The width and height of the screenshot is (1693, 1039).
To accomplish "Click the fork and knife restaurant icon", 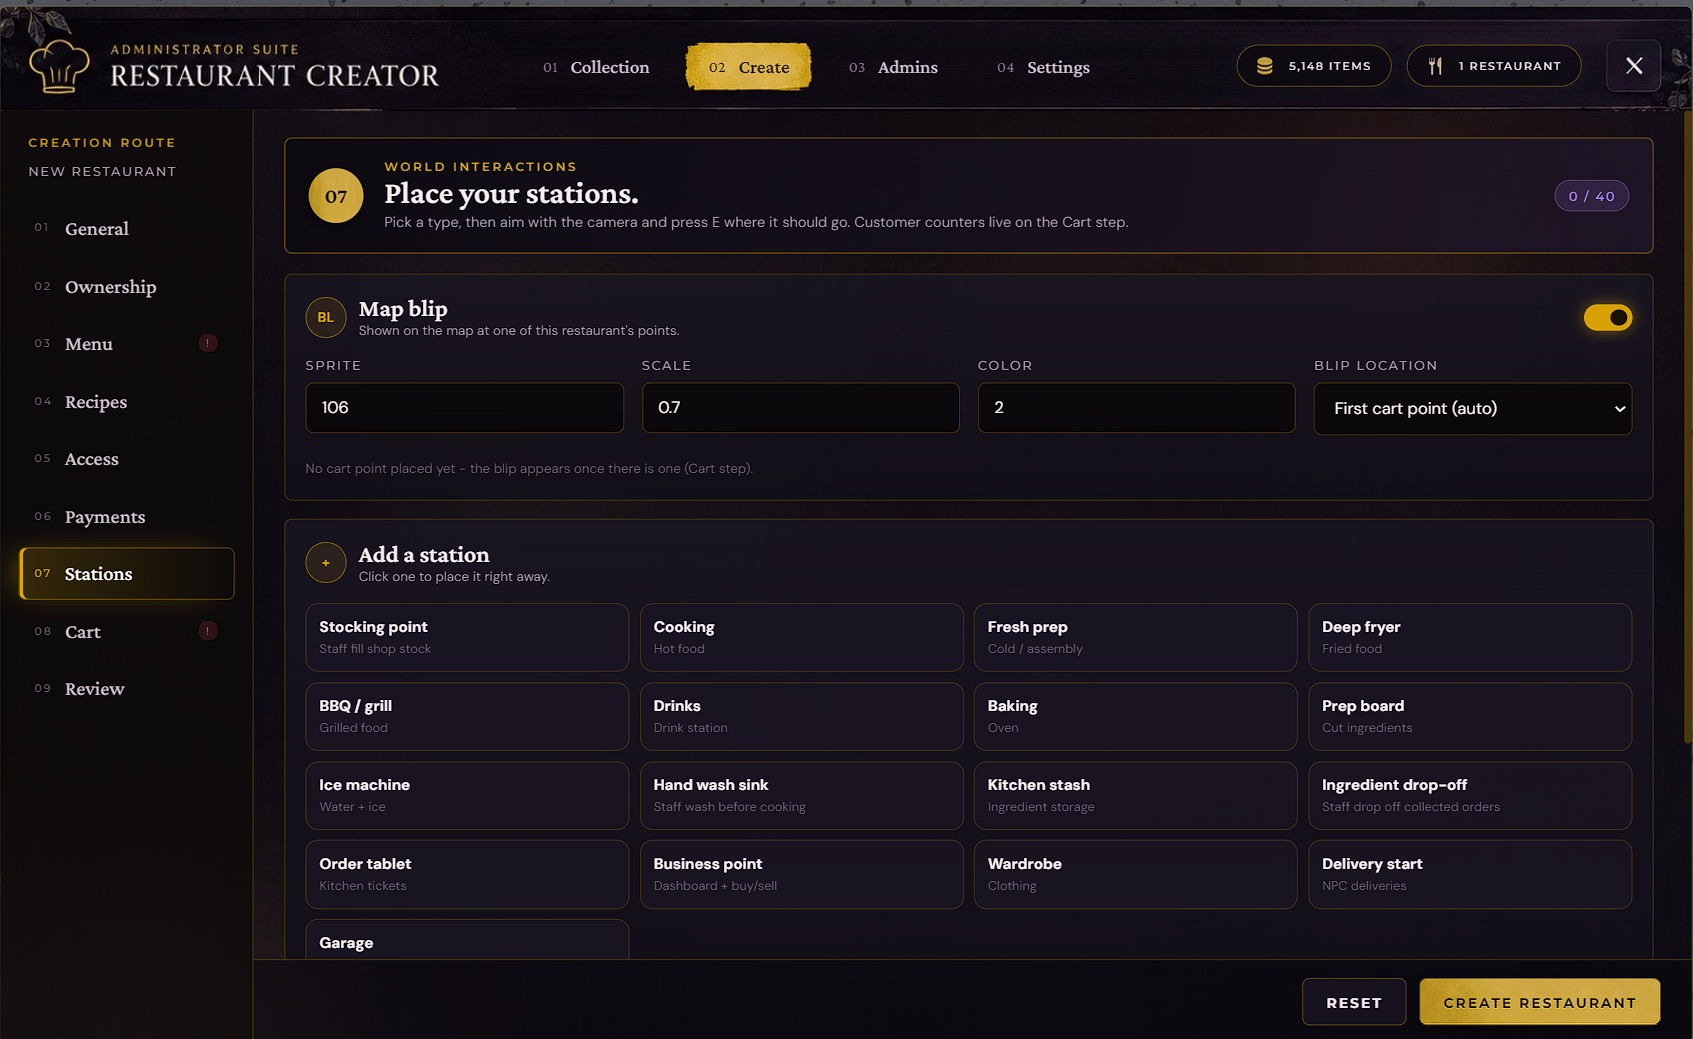I will click(1435, 66).
